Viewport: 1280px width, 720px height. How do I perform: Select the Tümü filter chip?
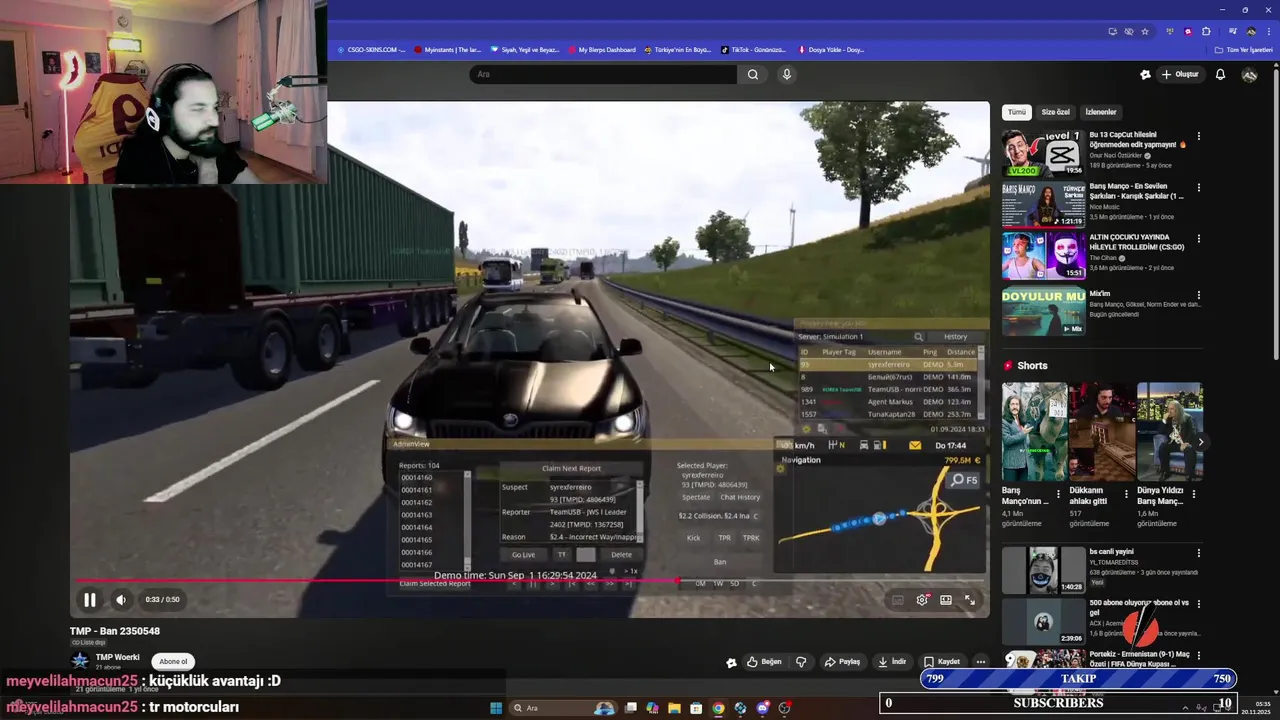point(1017,112)
